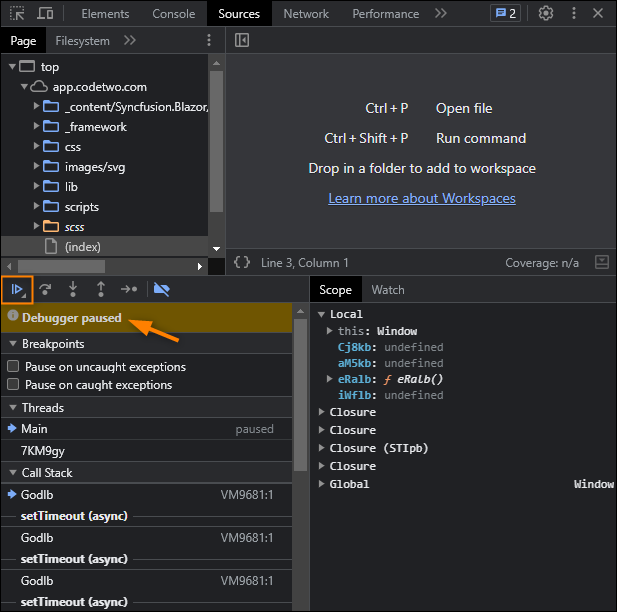
Task: Click the file tree vertical scrollbar
Action: point(216,142)
